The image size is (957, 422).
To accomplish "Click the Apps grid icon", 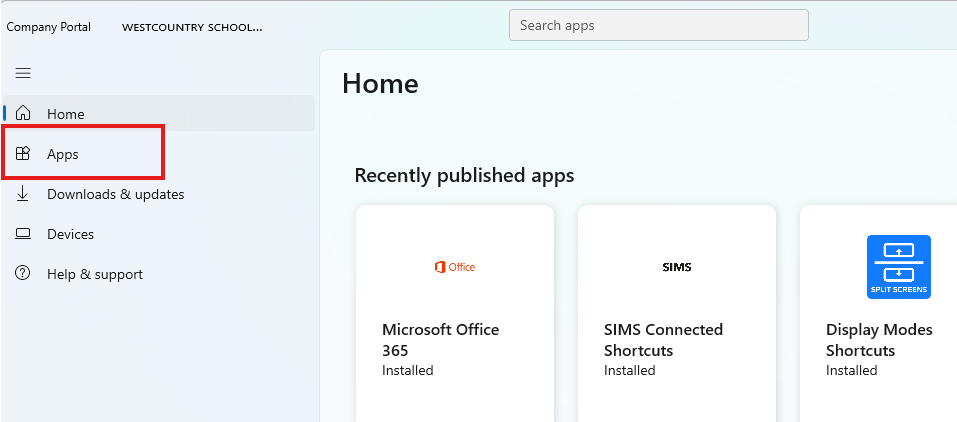I will 23,154.
